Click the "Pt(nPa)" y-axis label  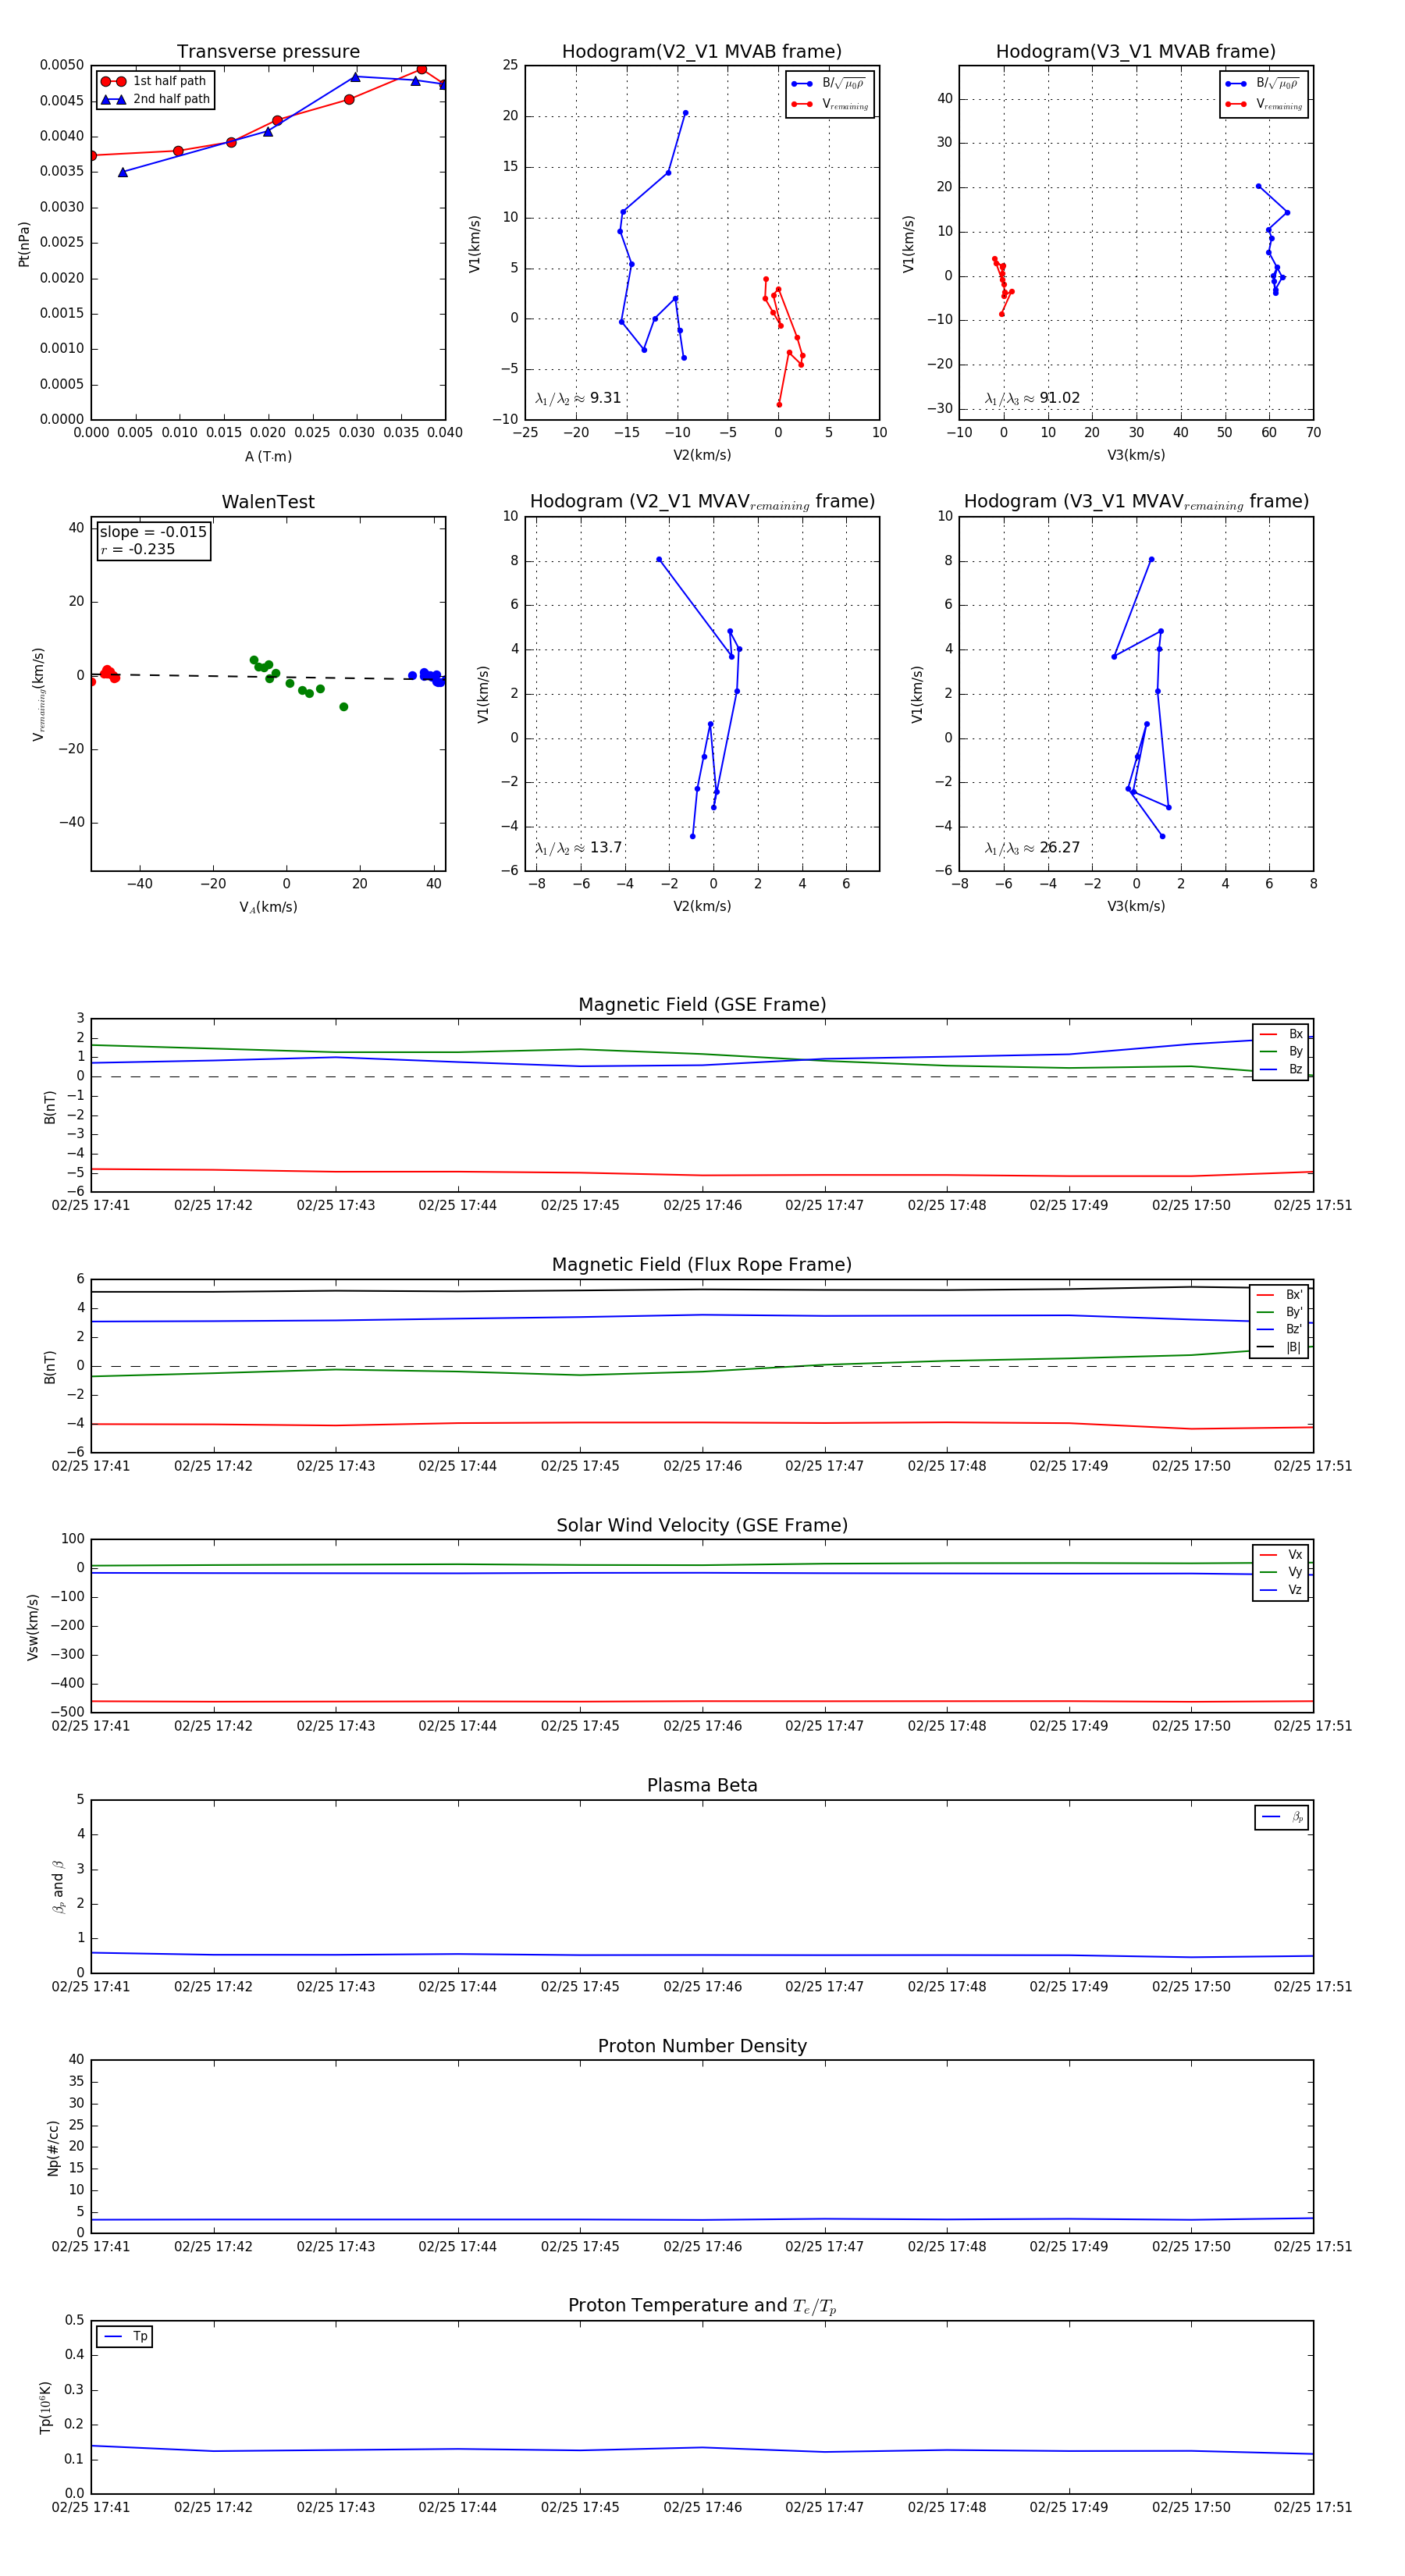tap(24, 243)
